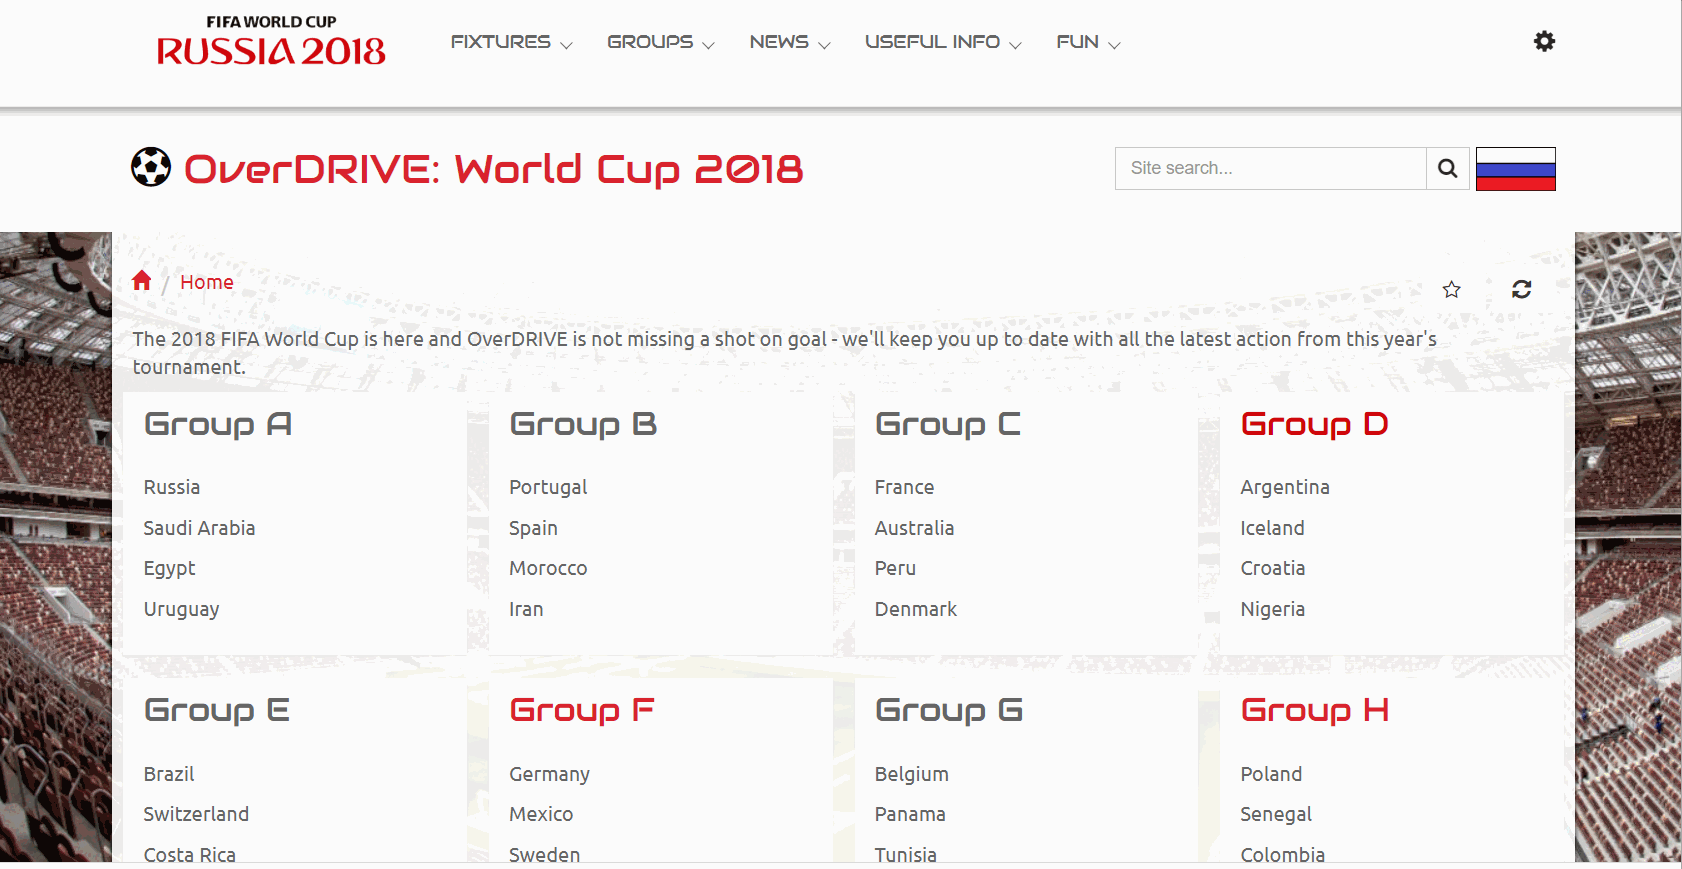Click the refresh arrows icon
The height and width of the screenshot is (869, 1682).
tap(1521, 289)
